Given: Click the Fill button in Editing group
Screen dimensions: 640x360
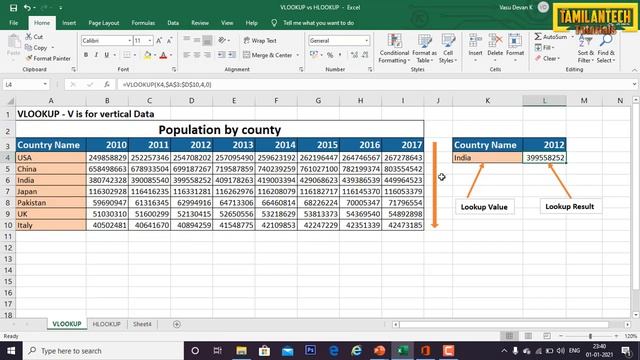Looking at the screenshot, I should (544, 48).
